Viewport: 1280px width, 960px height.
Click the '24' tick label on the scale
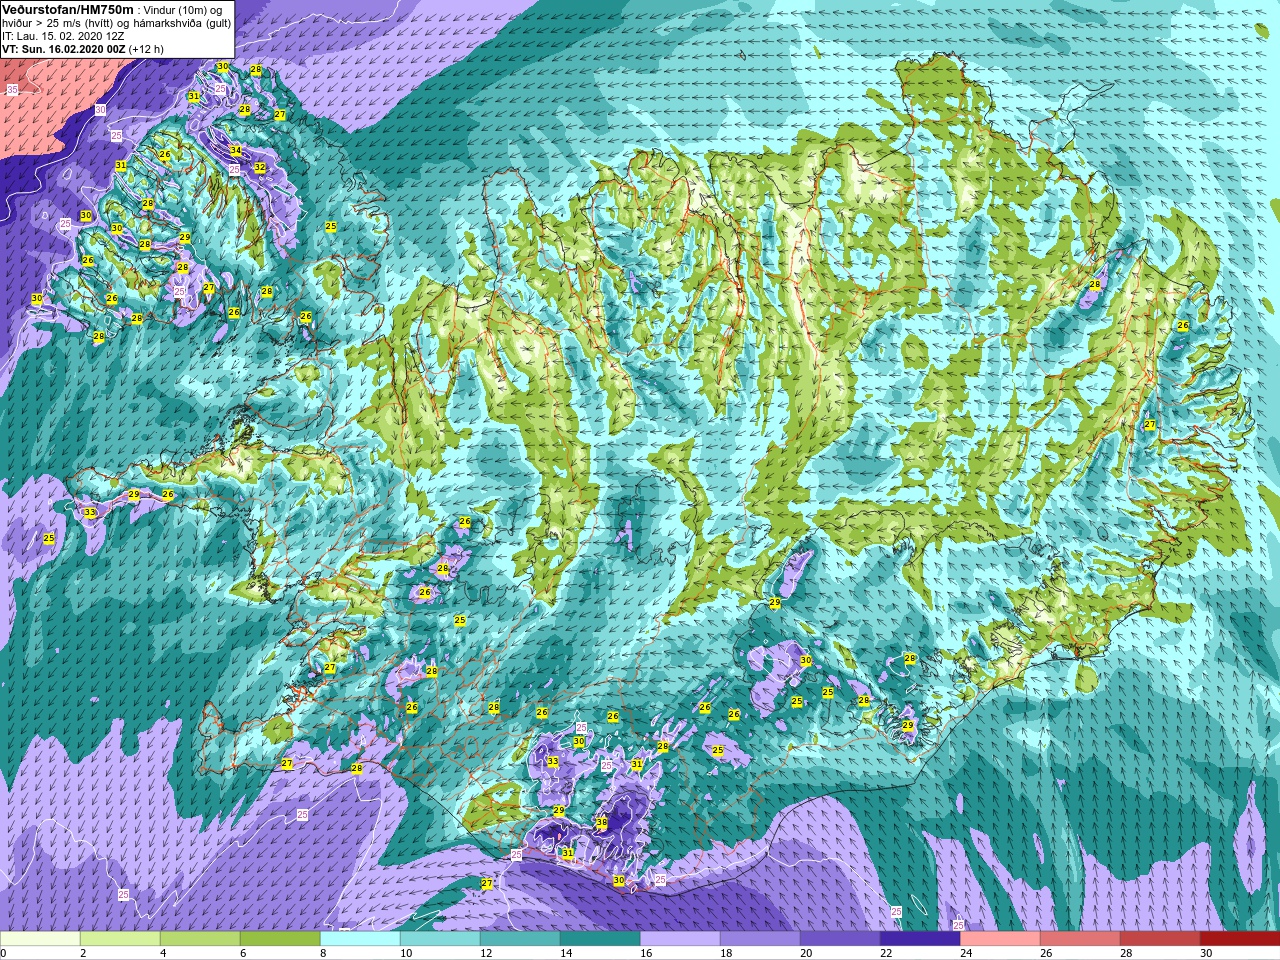pyautogui.click(x=966, y=953)
